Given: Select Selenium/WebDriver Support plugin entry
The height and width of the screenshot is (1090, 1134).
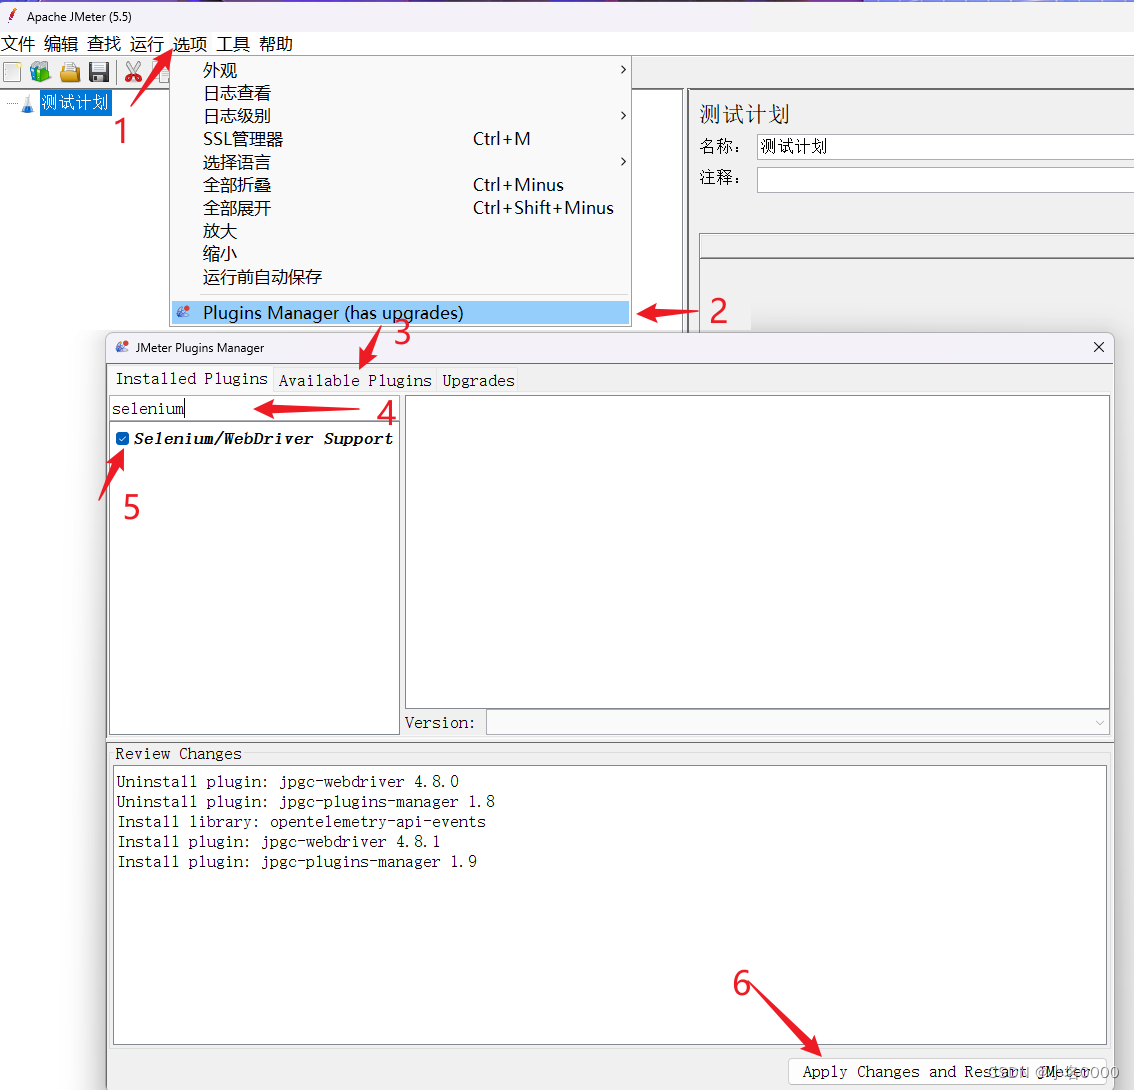Looking at the screenshot, I should (x=263, y=438).
